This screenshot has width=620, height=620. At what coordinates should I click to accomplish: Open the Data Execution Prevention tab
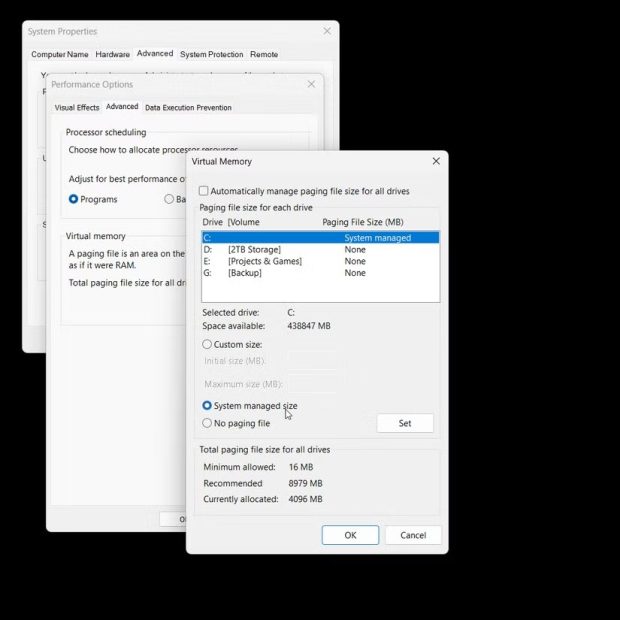pos(188,107)
